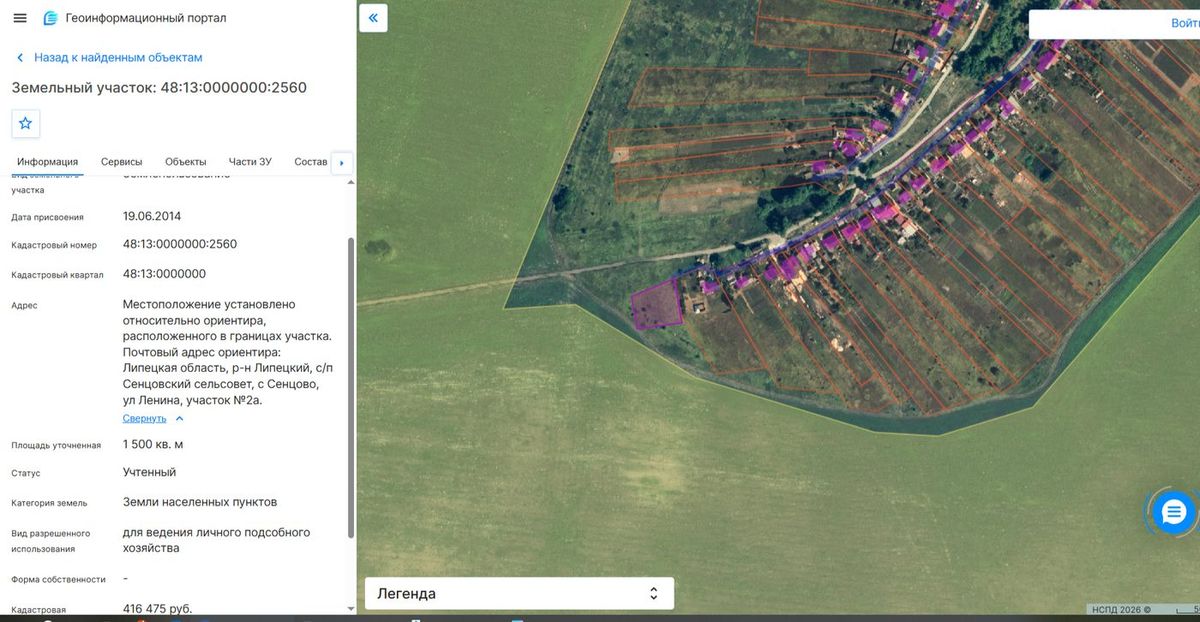This screenshot has height=622, width=1200.
Task: Click the status value Учтенный
Action: tap(150, 472)
